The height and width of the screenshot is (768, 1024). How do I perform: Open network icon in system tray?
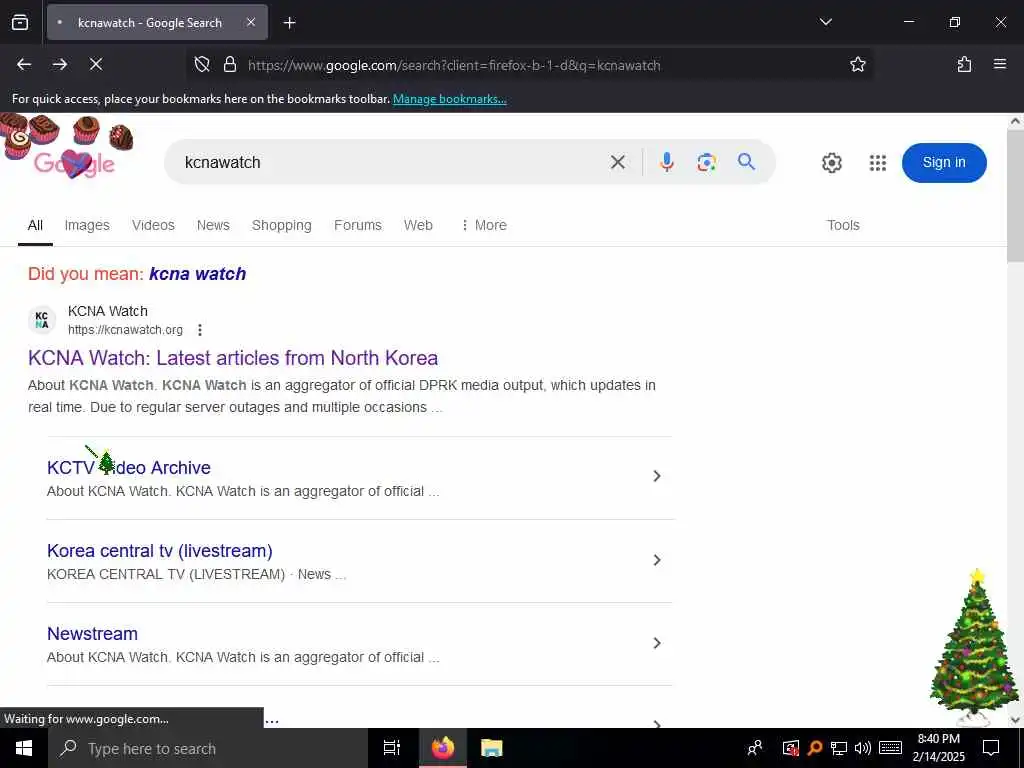pos(839,748)
